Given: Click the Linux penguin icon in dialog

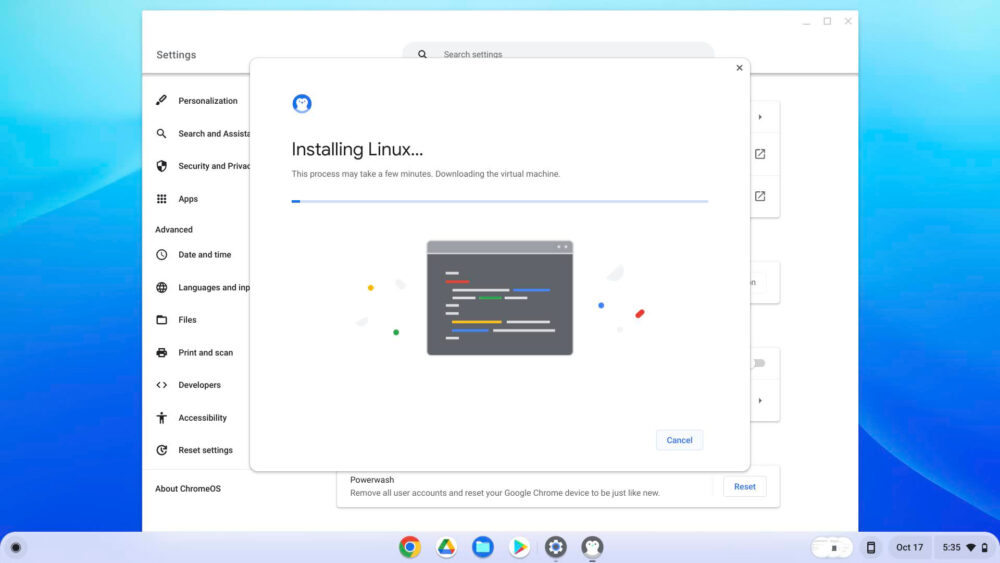Looking at the screenshot, I should [x=302, y=103].
